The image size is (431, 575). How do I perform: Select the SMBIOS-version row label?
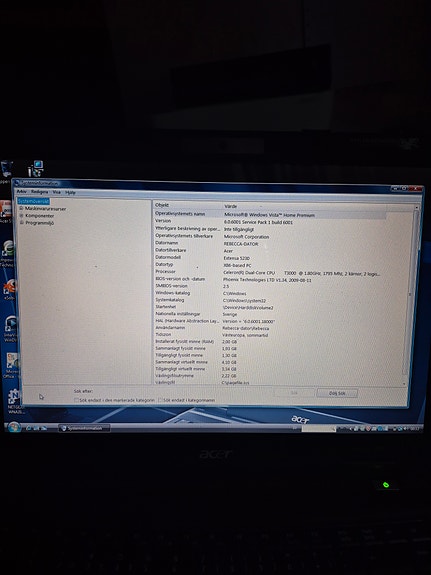pyautogui.click(x=171, y=286)
